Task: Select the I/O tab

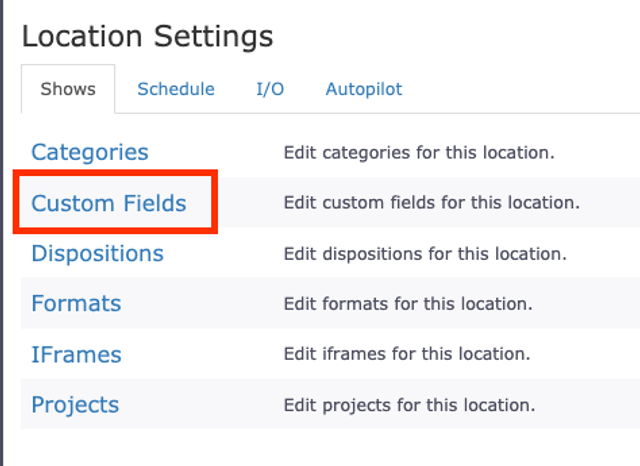Action: (x=270, y=89)
